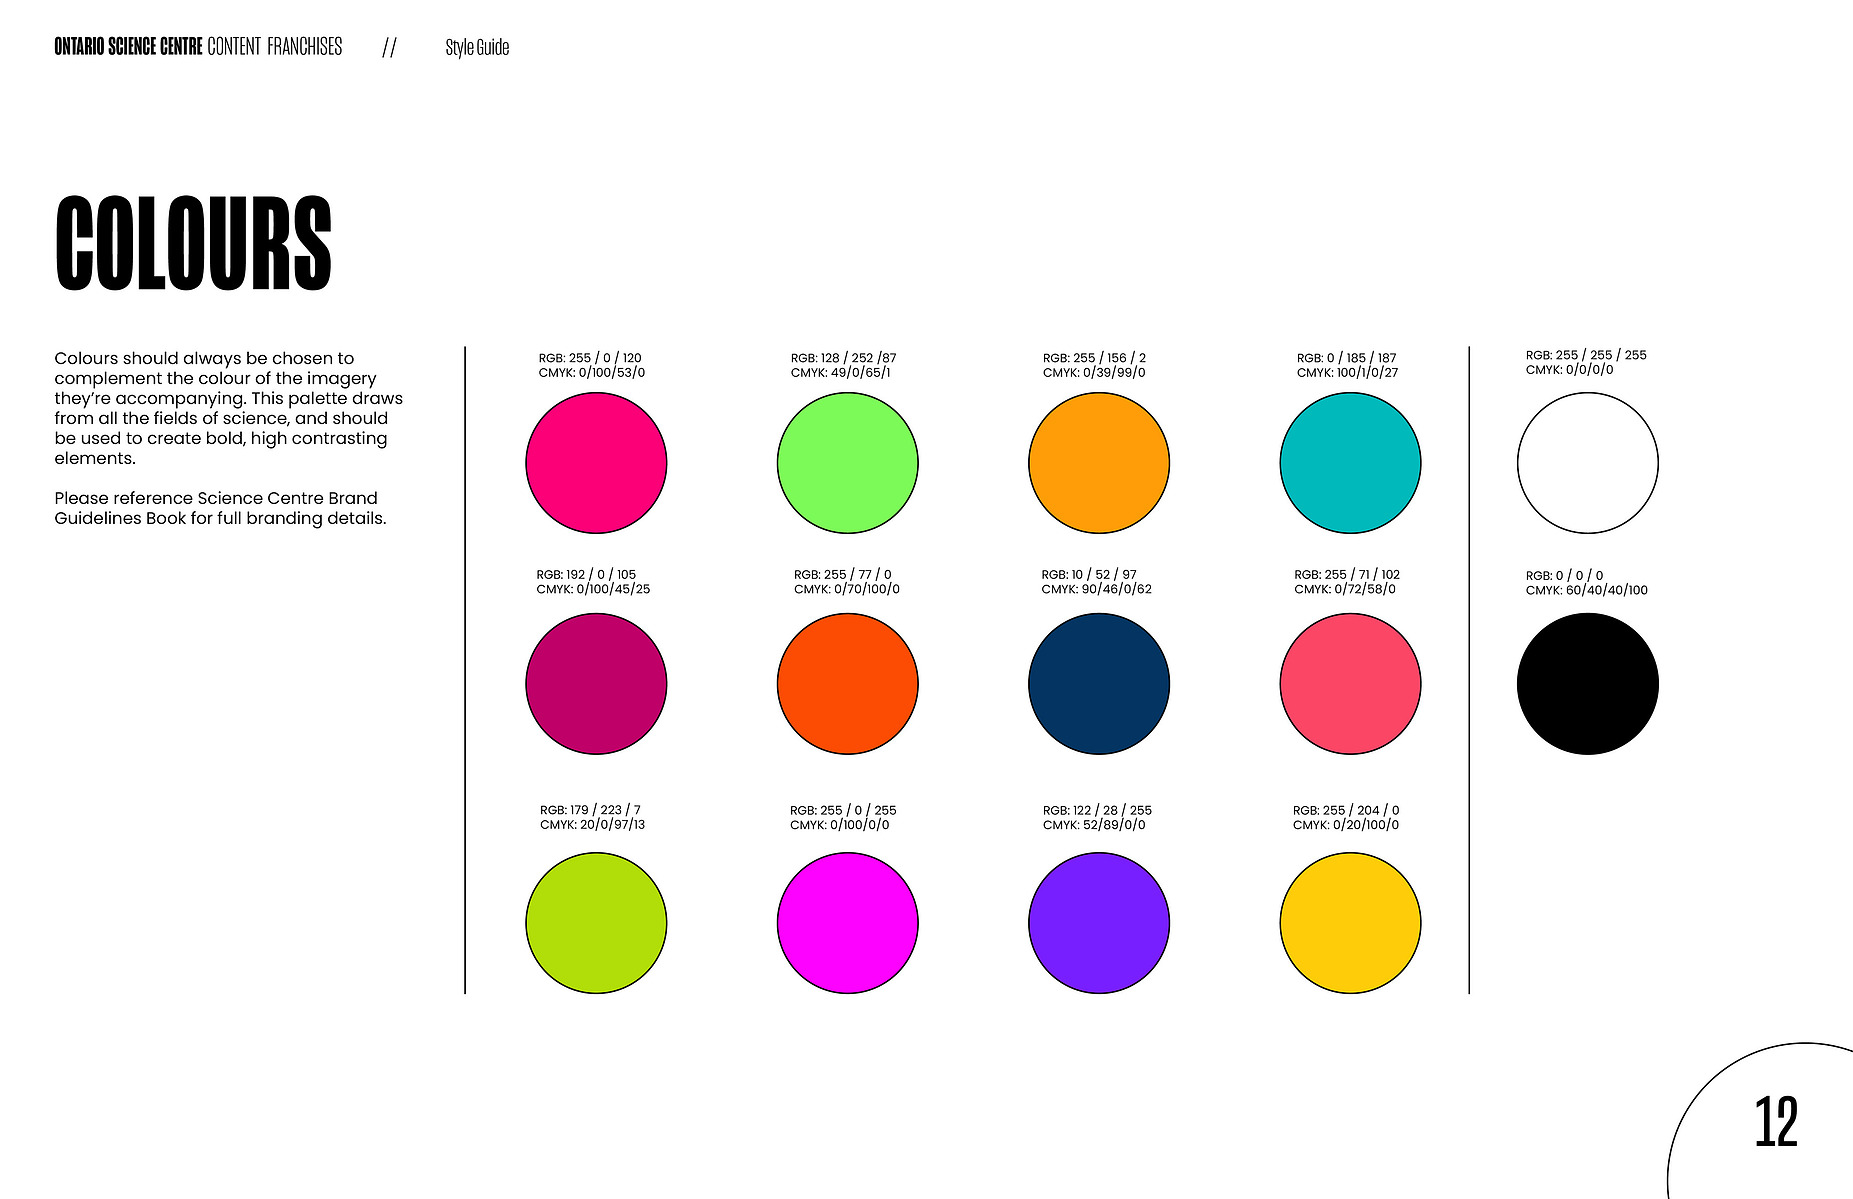Click label CMYK: 60/40/40/100
Viewport: 1853px width, 1199px height.
(1587, 591)
